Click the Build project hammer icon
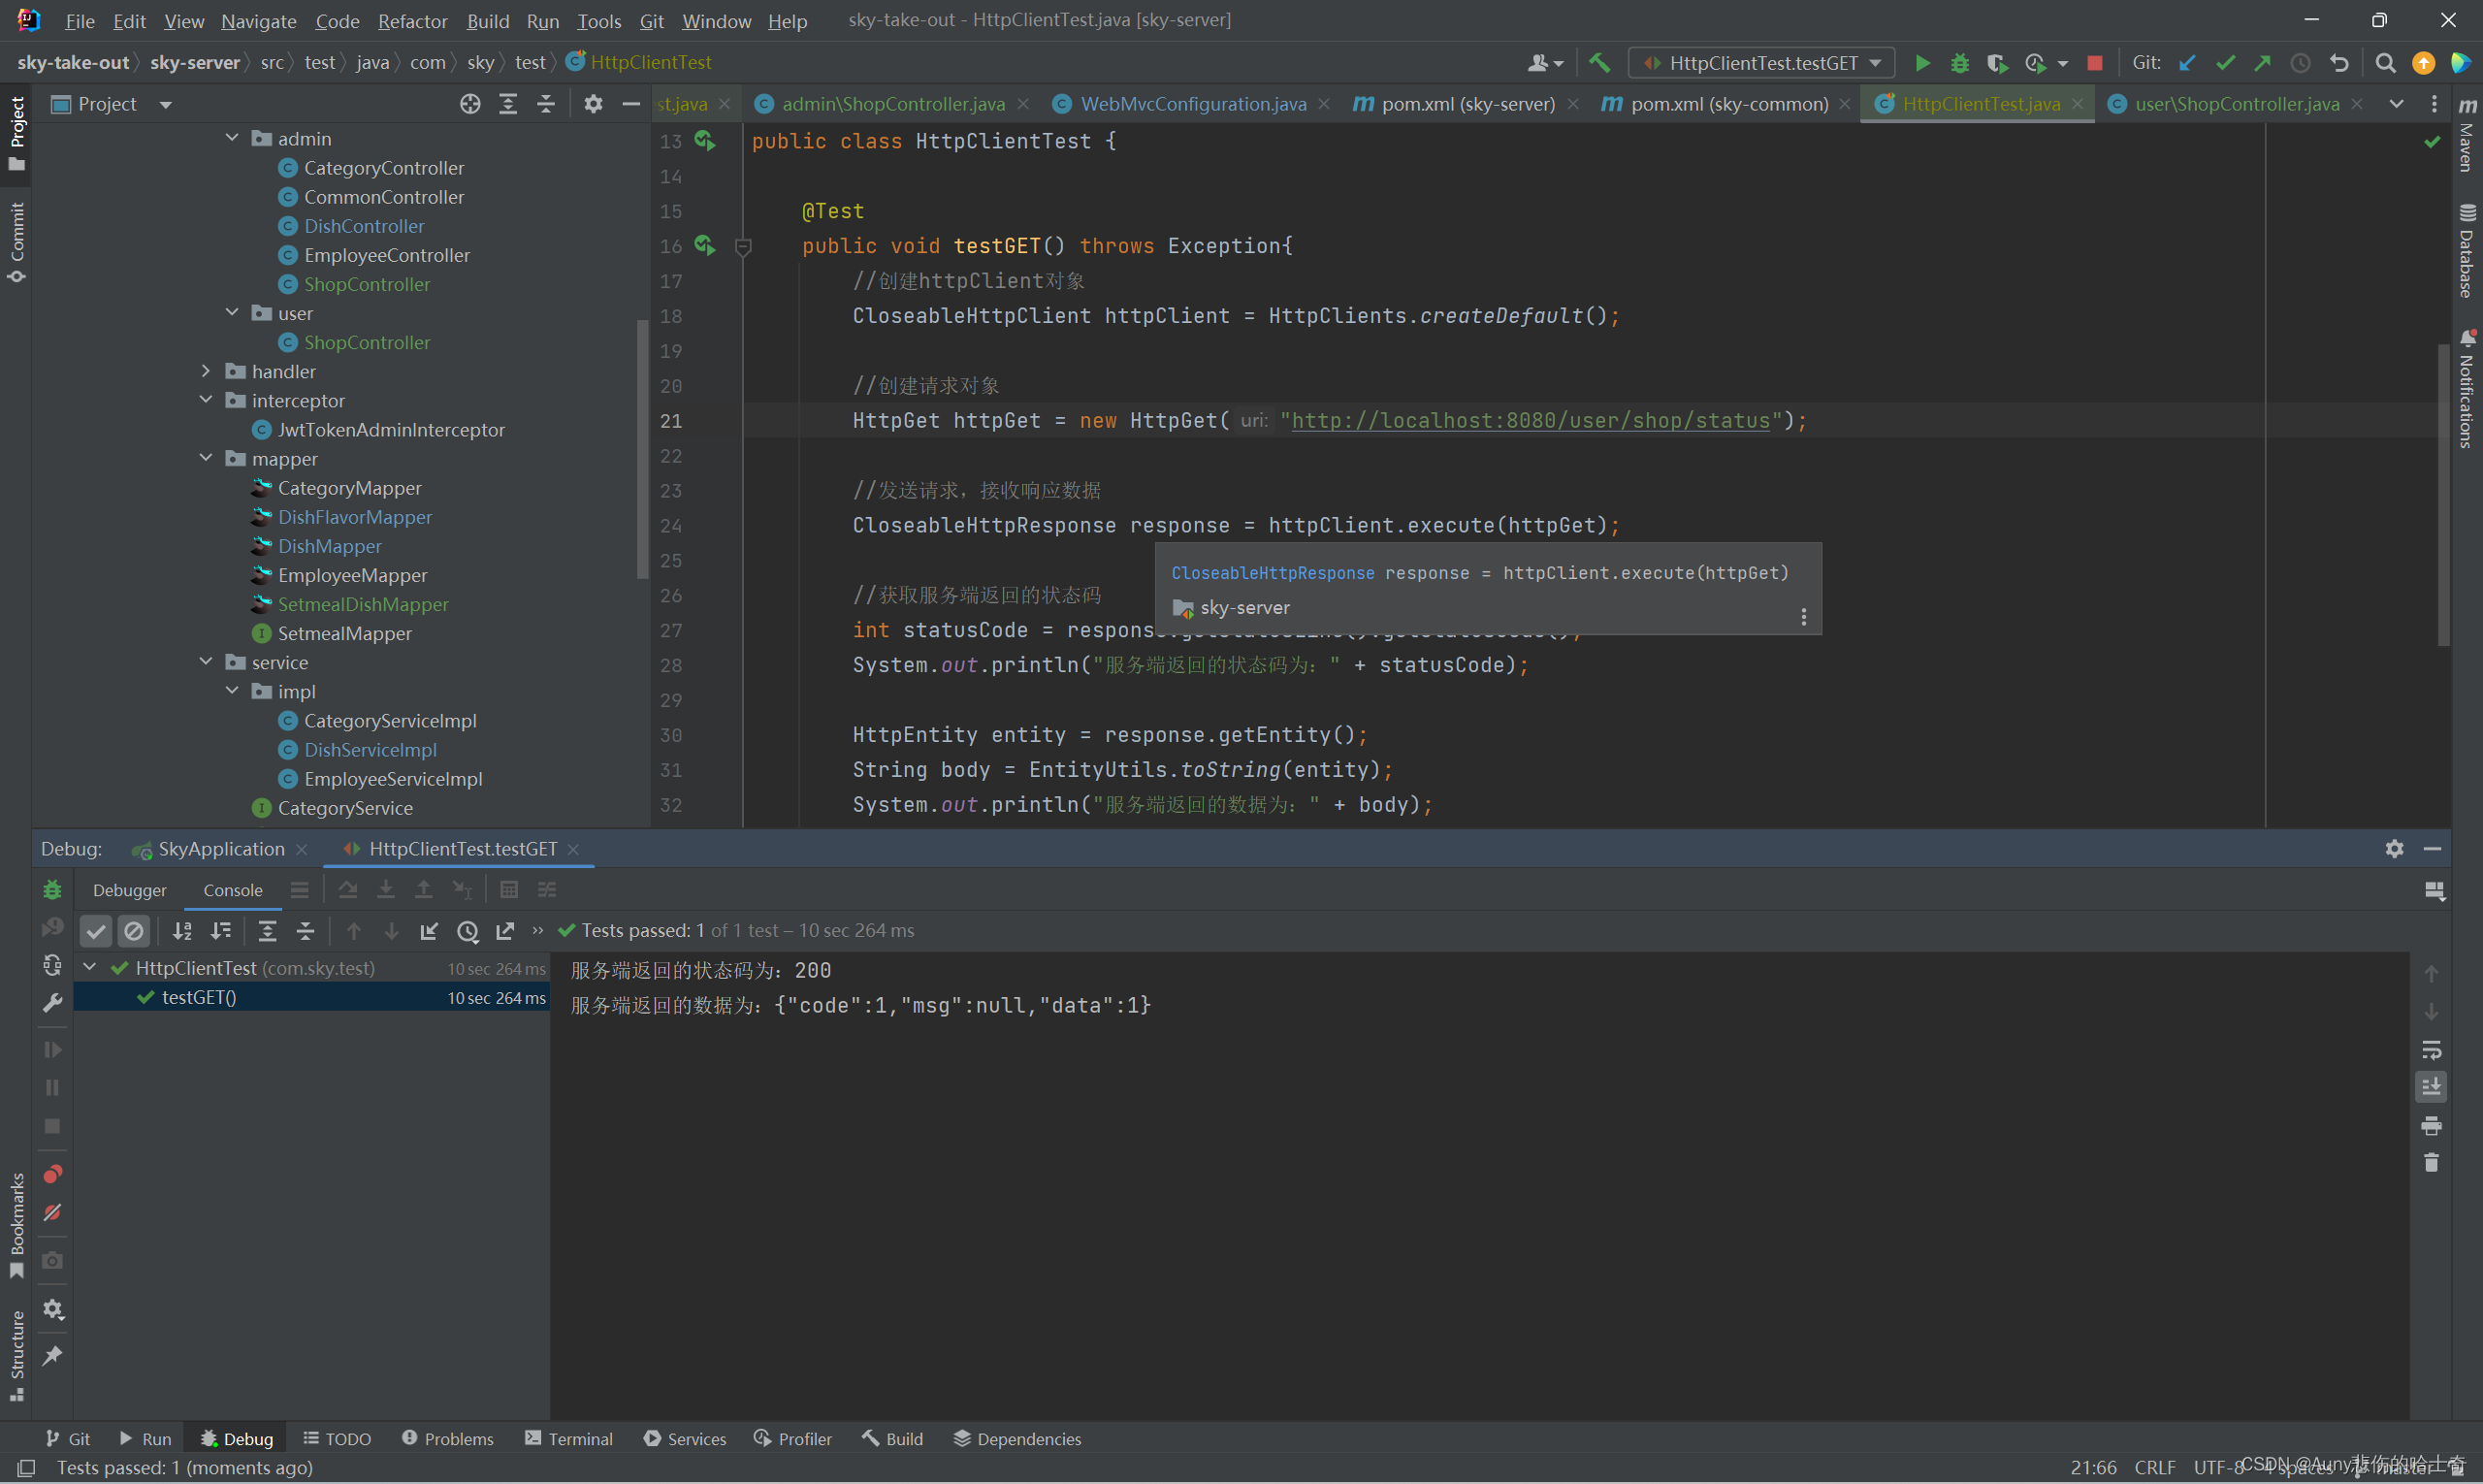The width and height of the screenshot is (2483, 1484). [x=1600, y=63]
